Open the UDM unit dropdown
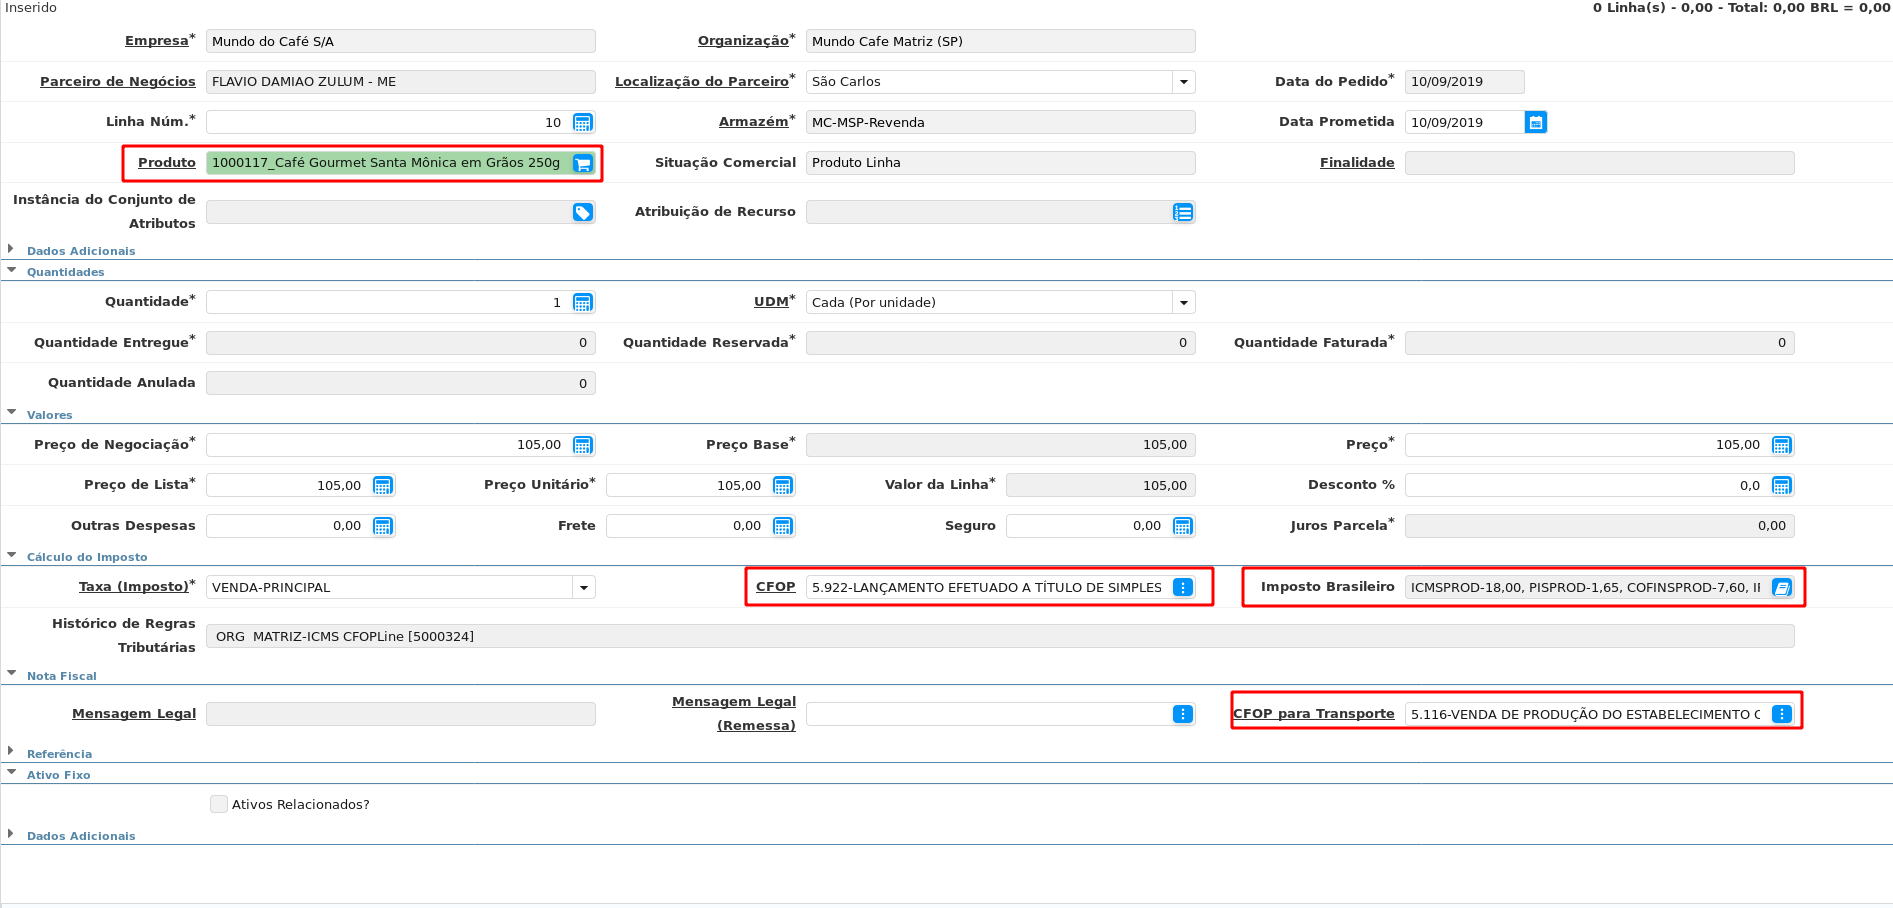The image size is (1893, 908). 1184,302
